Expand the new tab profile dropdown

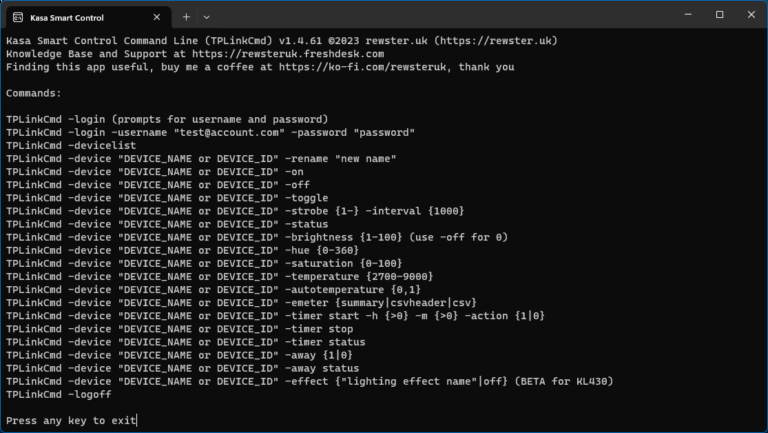(207, 17)
